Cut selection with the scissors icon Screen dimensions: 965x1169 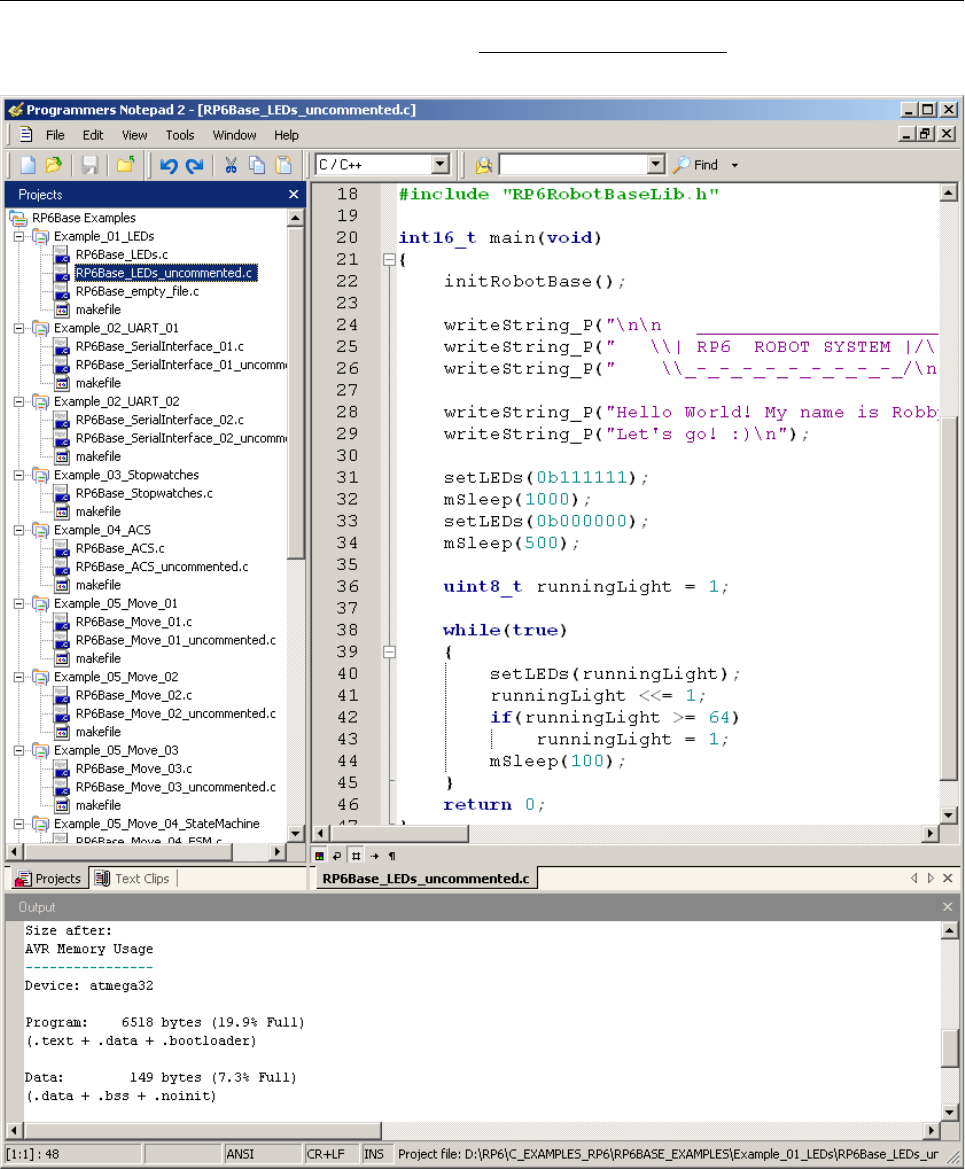pos(231,165)
